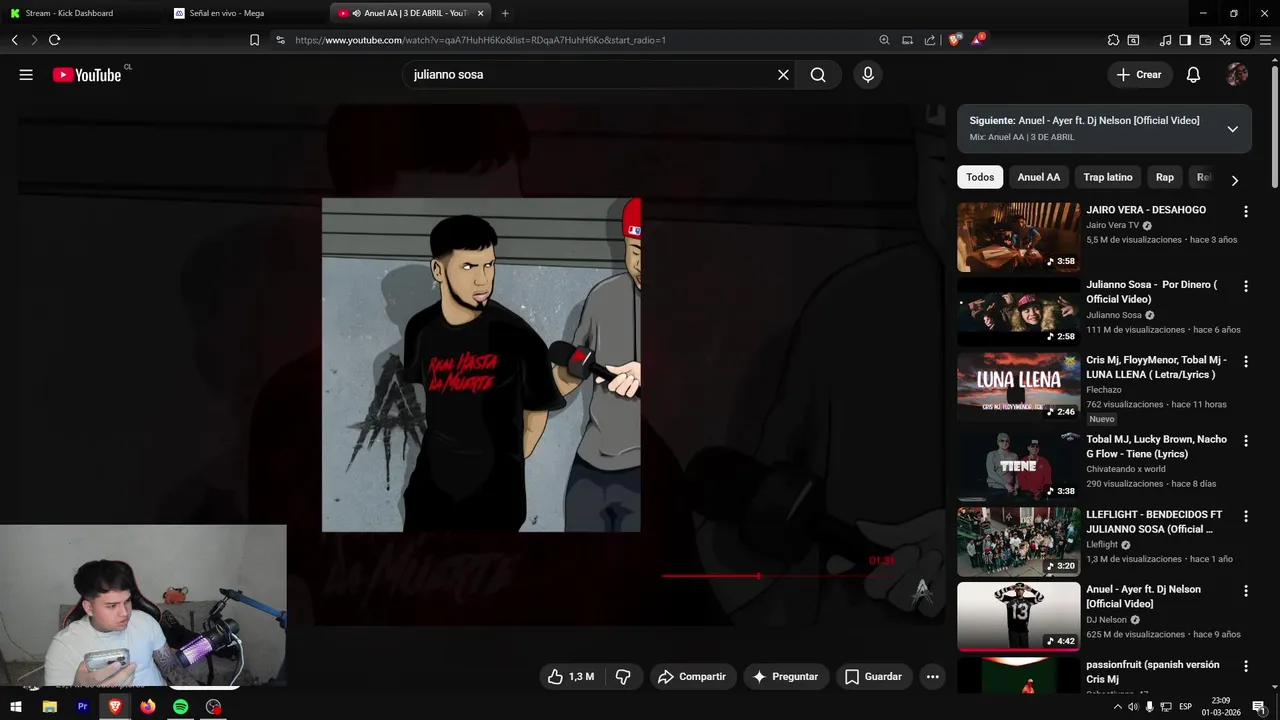Reload the current page
This screenshot has width=1280, height=720.
54,40
